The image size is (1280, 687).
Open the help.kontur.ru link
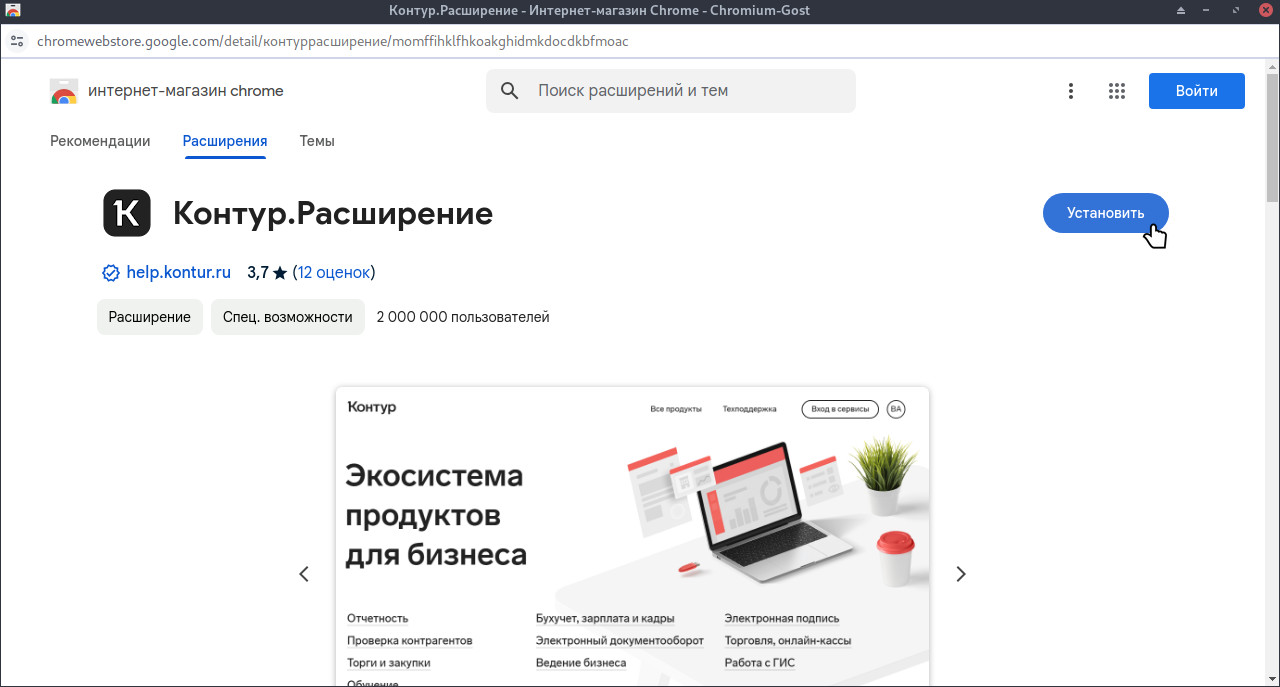pos(179,272)
